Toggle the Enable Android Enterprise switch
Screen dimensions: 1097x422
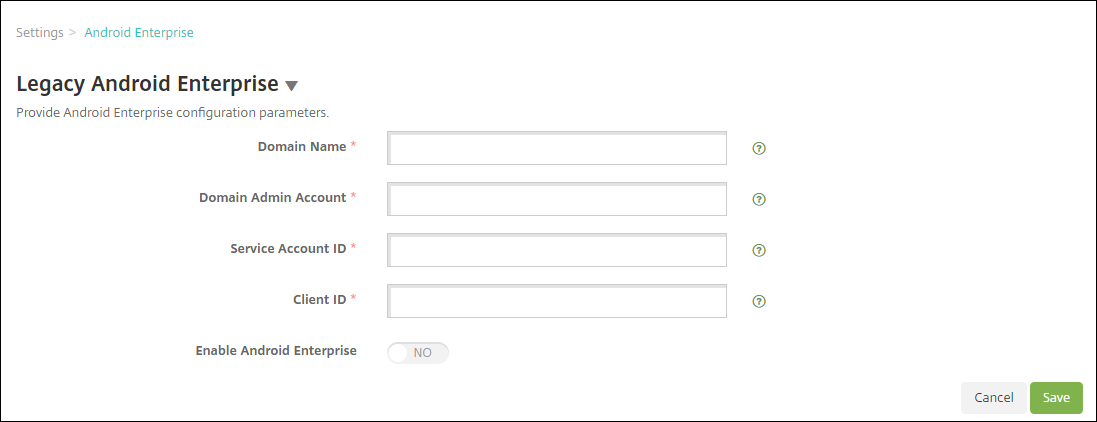pos(418,353)
